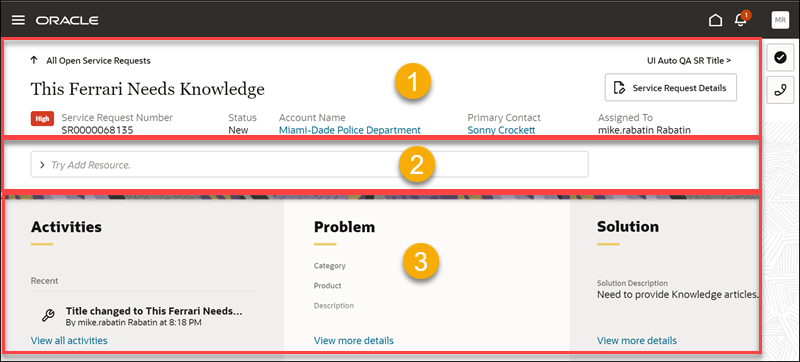Click the wrench activity icon
Image resolution: width=800 pixels, height=362 pixels.
(48, 316)
